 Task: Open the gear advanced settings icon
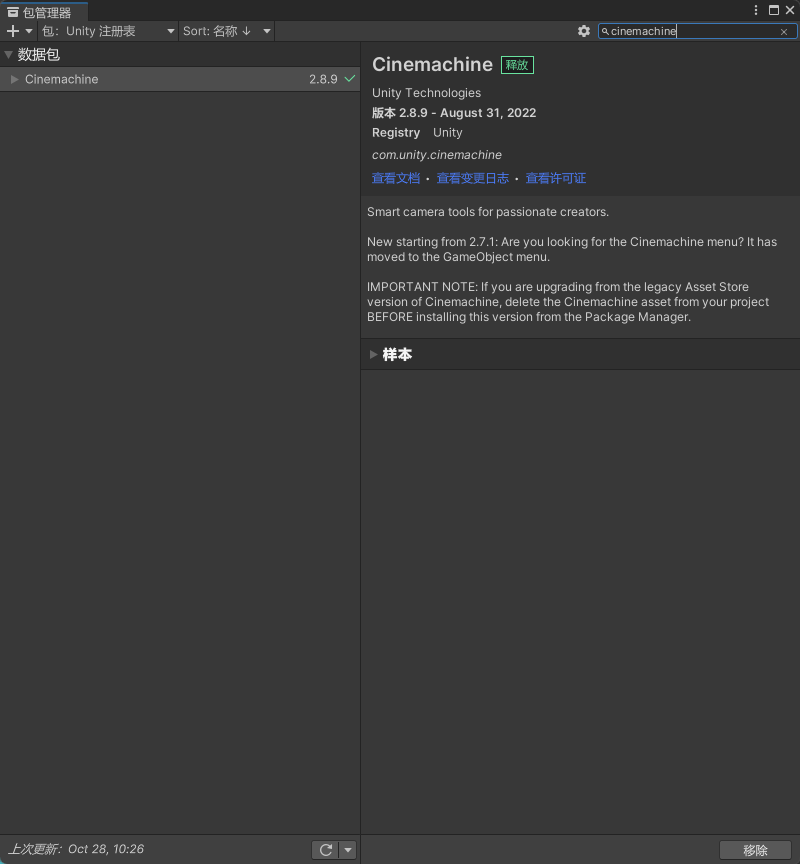[x=583, y=31]
